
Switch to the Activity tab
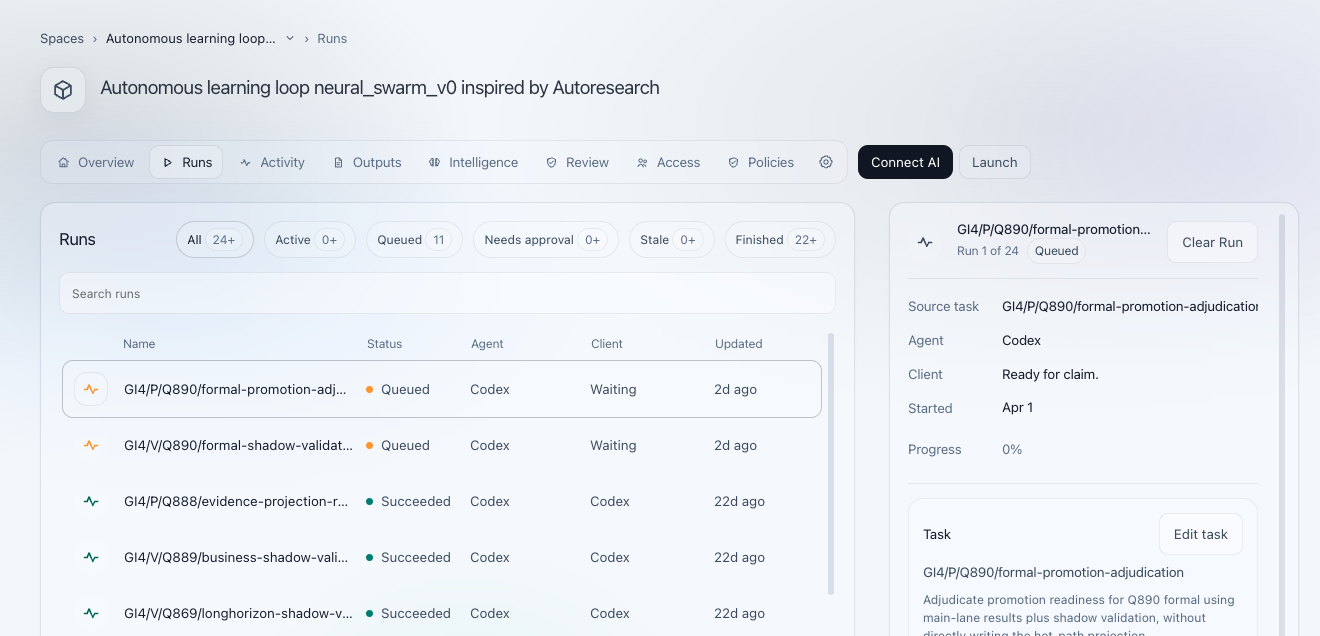272,162
